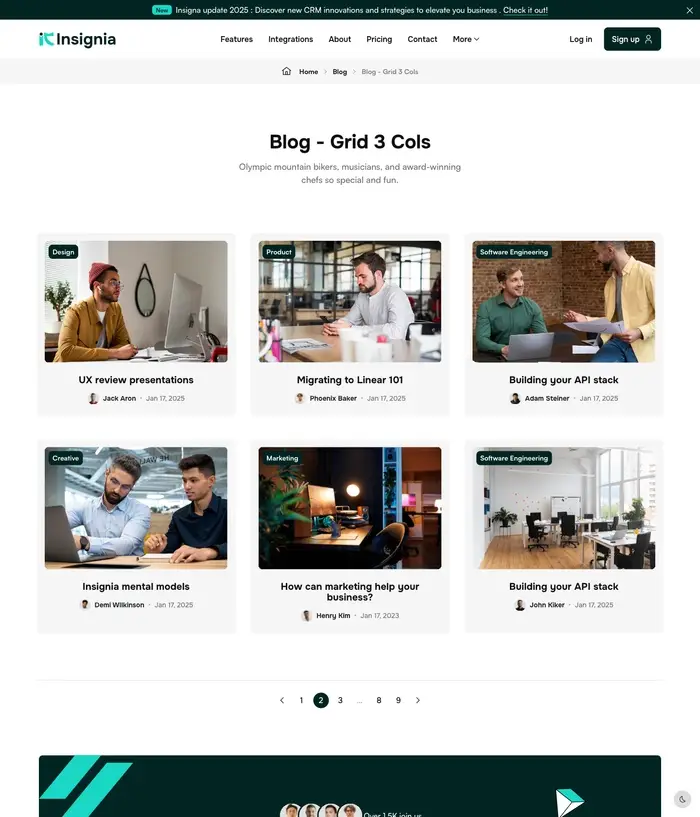Click Jack Aron's author avatar
The image size is (700, 817).
click(93, 398)
